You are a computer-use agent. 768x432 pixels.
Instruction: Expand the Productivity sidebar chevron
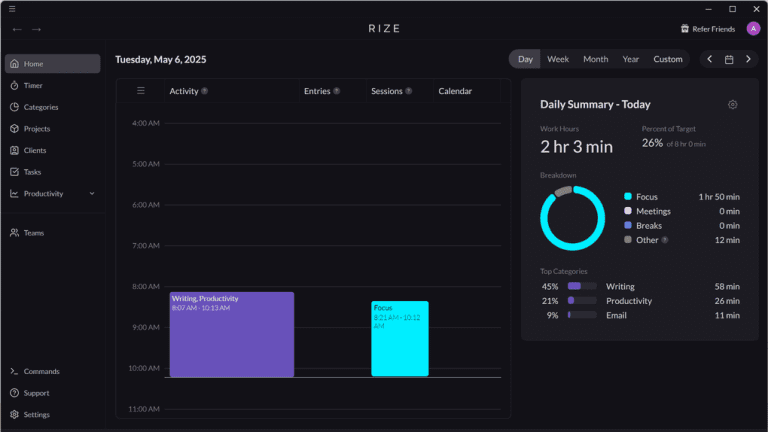[x=92, y=193]
